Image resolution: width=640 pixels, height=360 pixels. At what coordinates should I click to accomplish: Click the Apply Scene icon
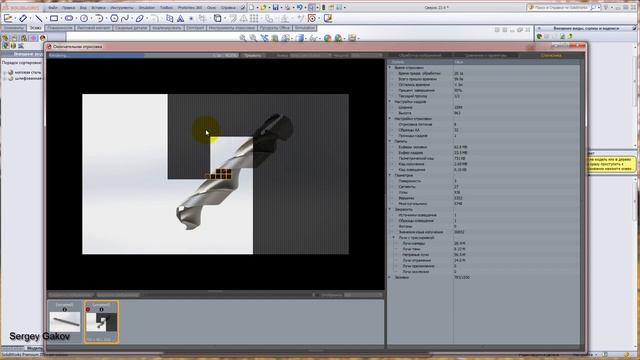[338, 38]
